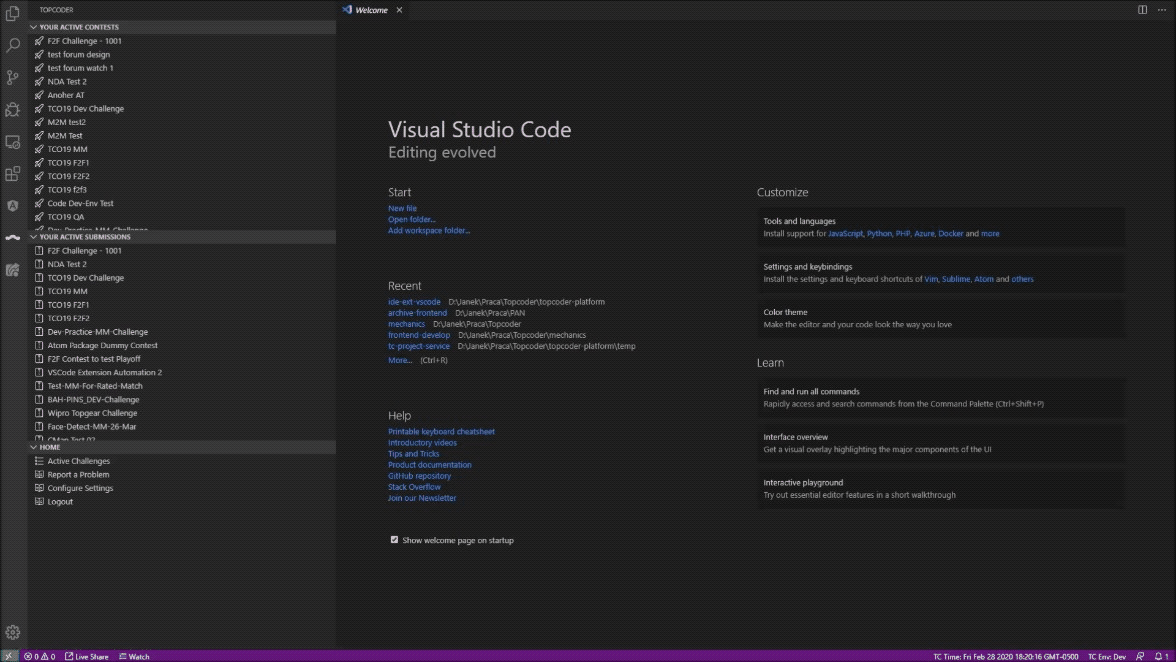This screenshot has height=662, width=1176.
Task: Toggle Show welcome page on startup
Action: pos(394,540)
